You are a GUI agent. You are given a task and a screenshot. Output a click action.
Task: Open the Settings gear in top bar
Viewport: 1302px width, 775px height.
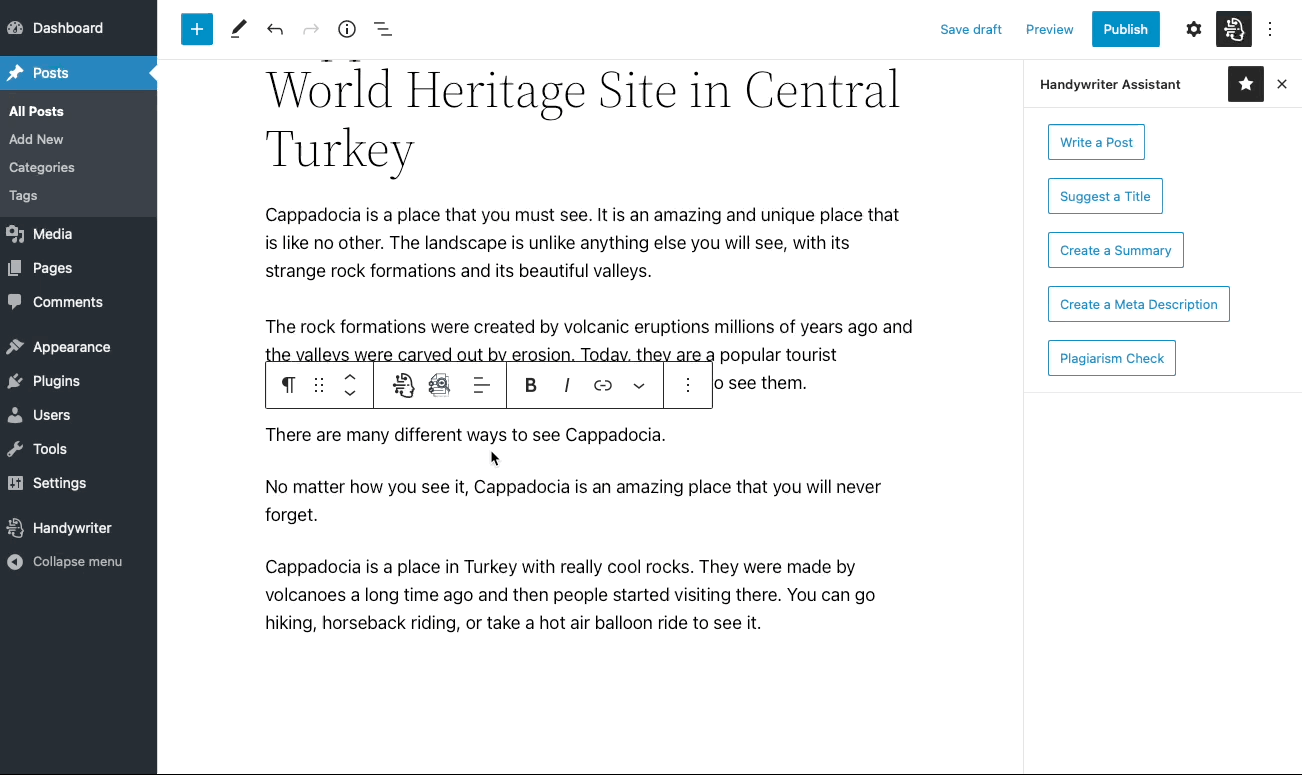(x=1194, y=29)
